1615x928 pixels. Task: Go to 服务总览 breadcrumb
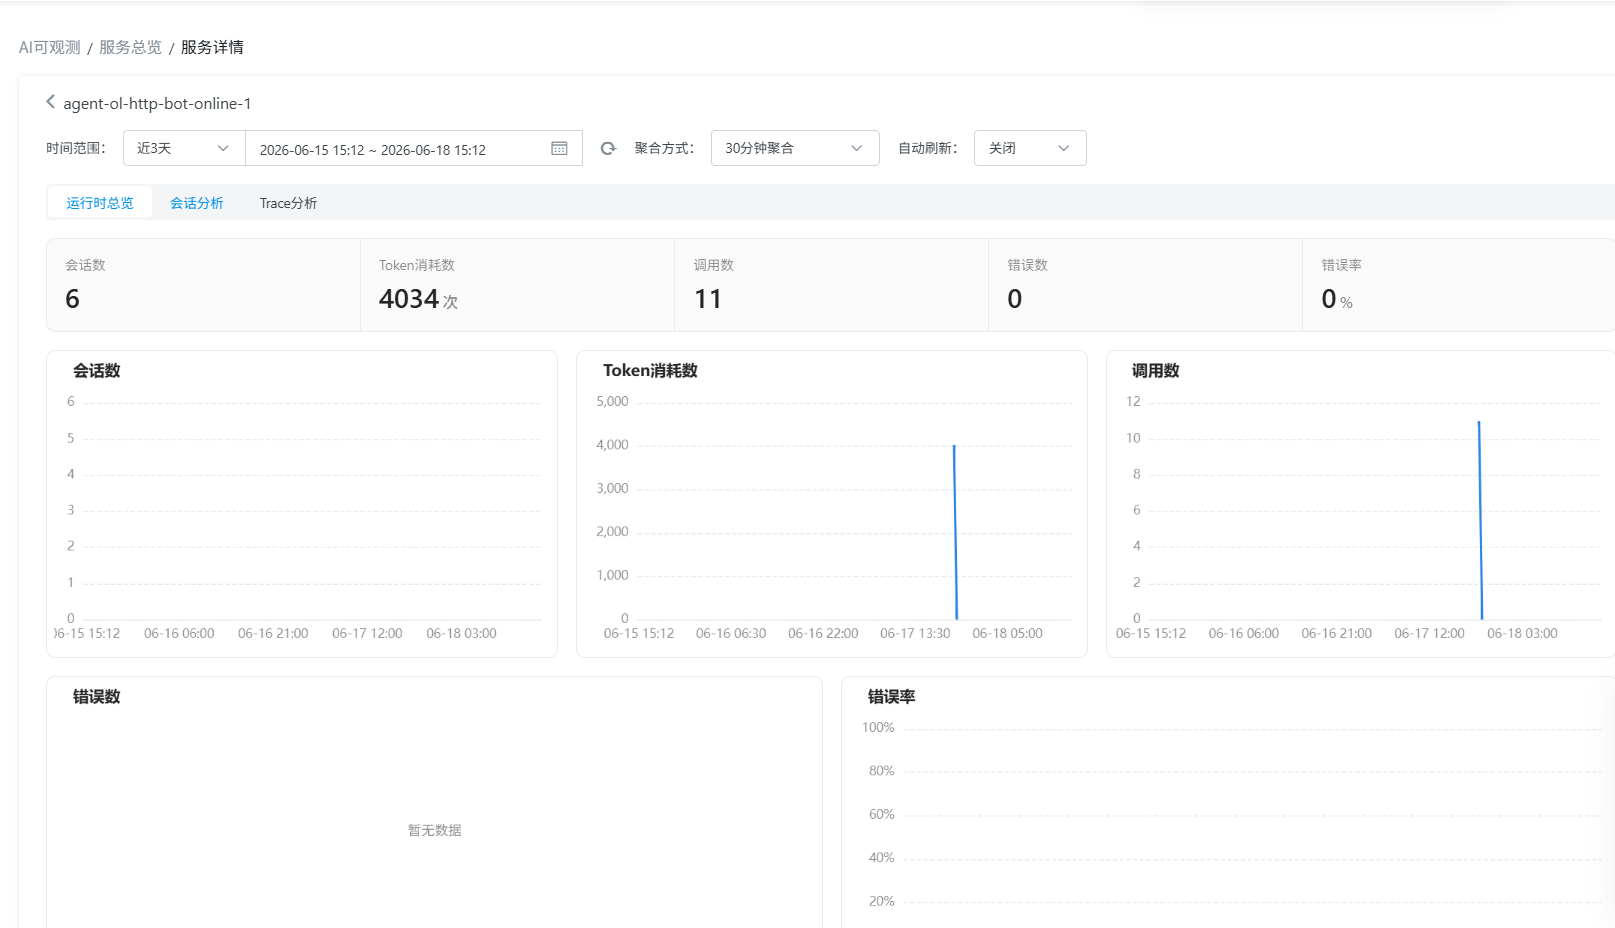(x=130, y=47)
